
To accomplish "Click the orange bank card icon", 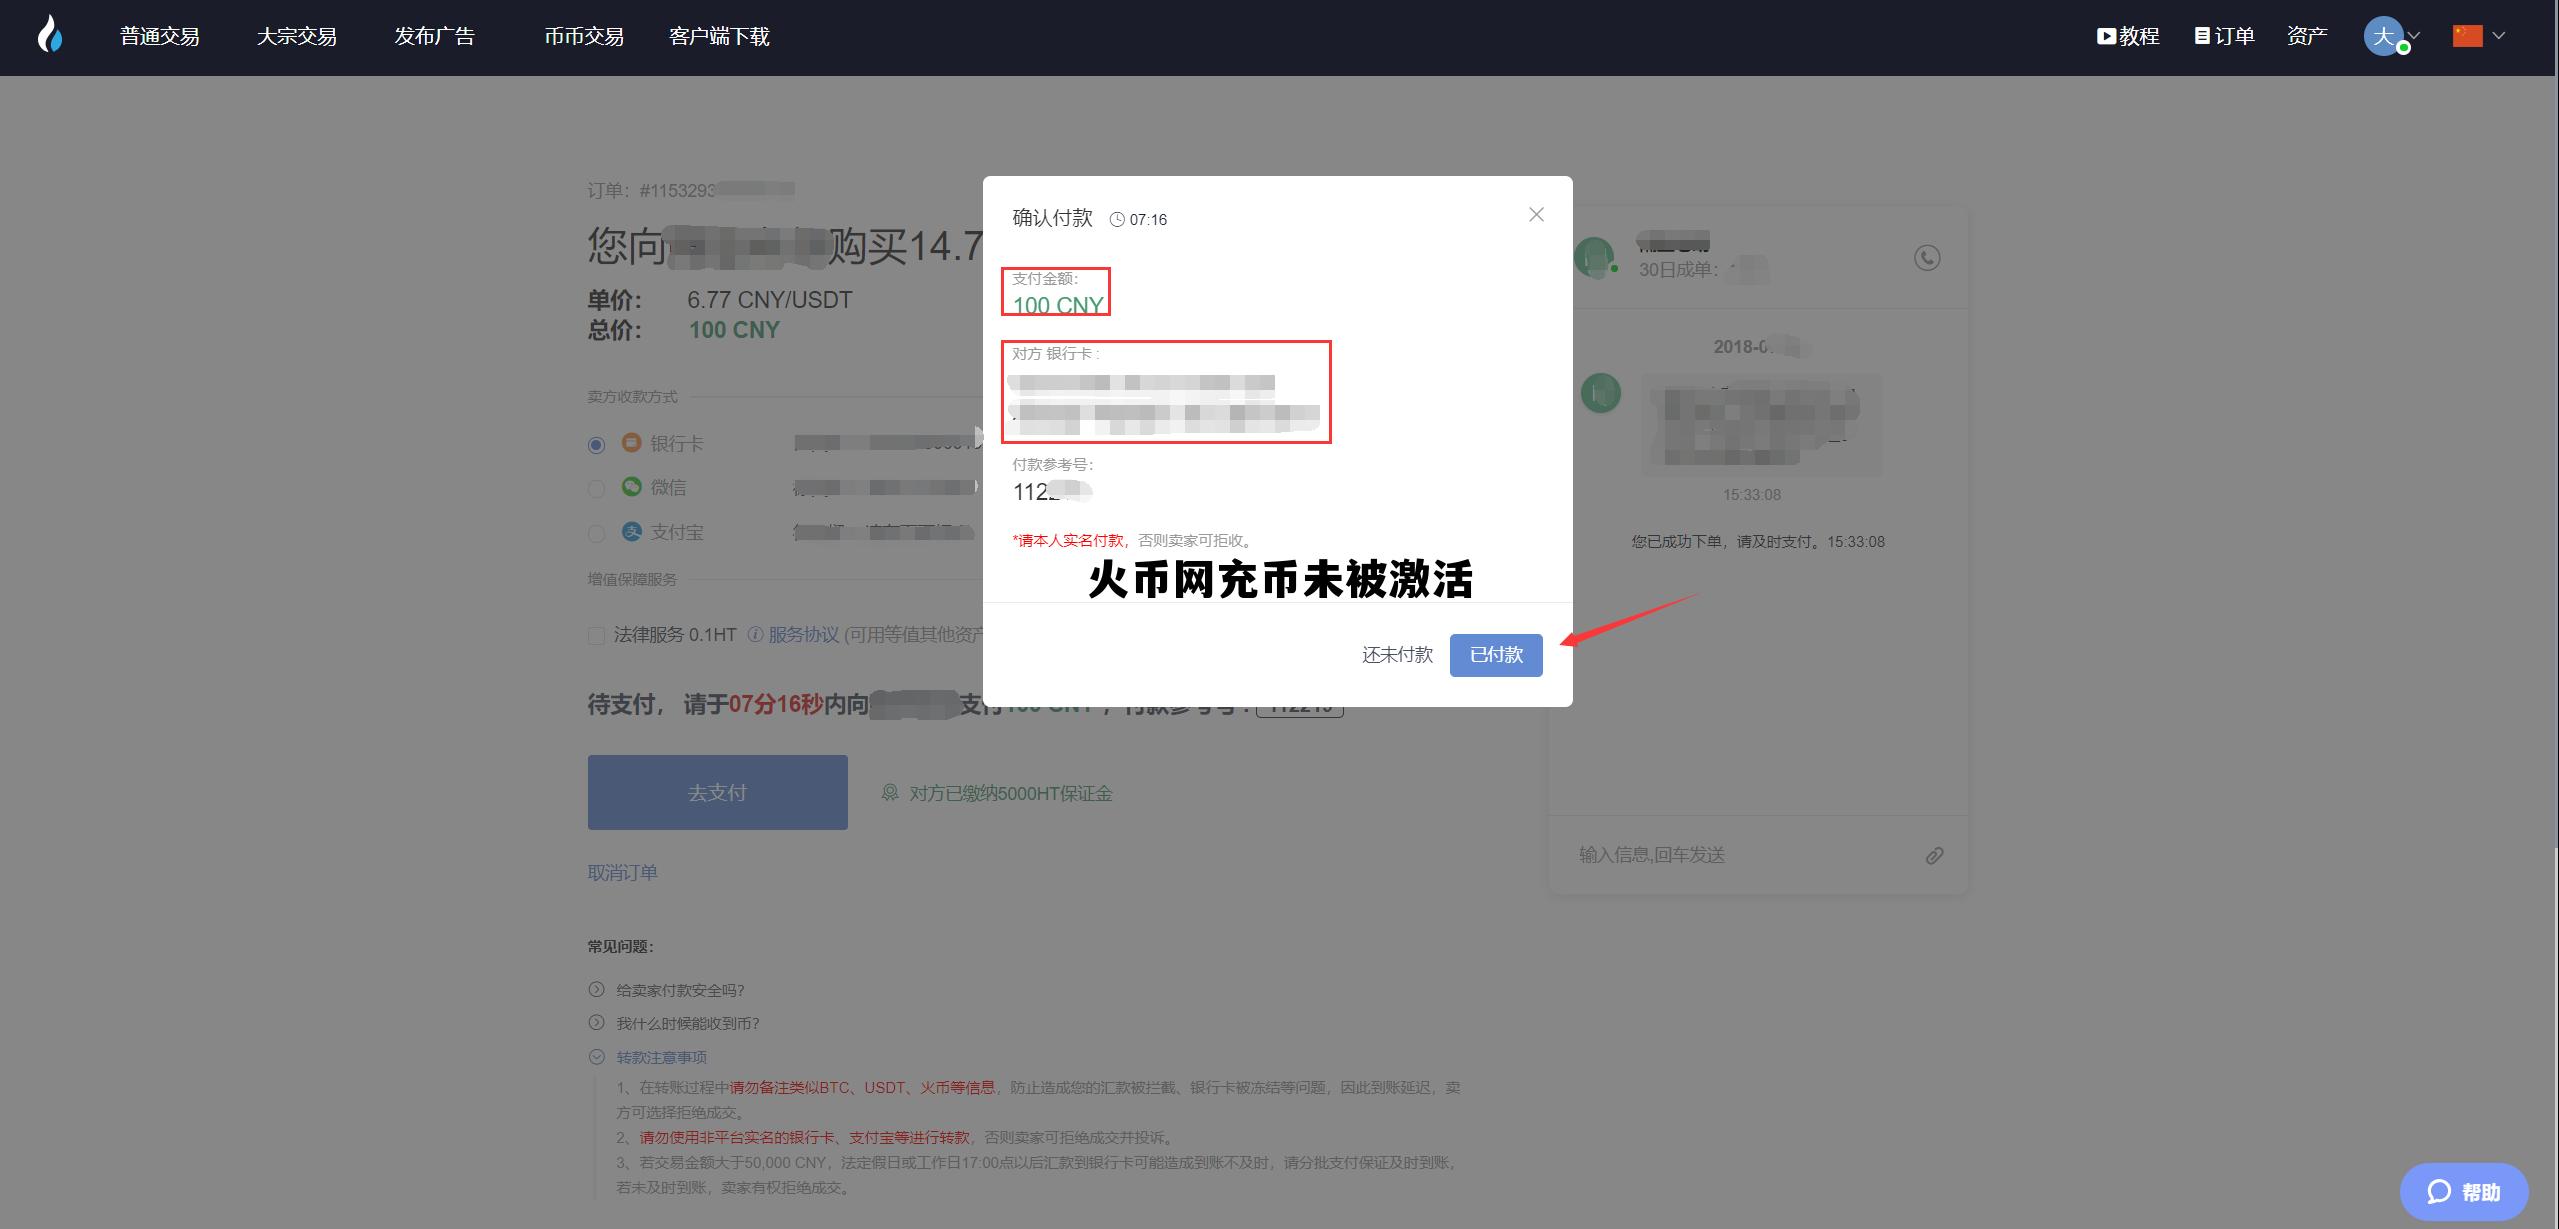I will 631,442.
